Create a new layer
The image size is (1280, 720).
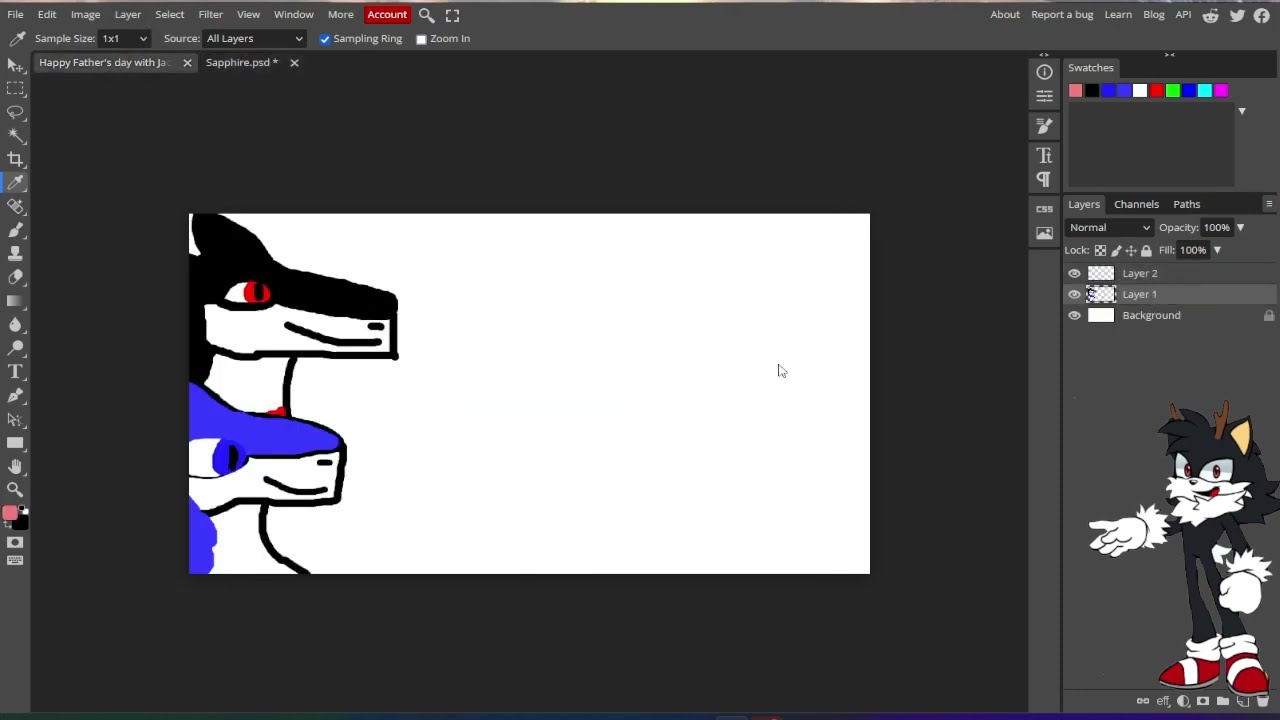[x=1243, y=702]
